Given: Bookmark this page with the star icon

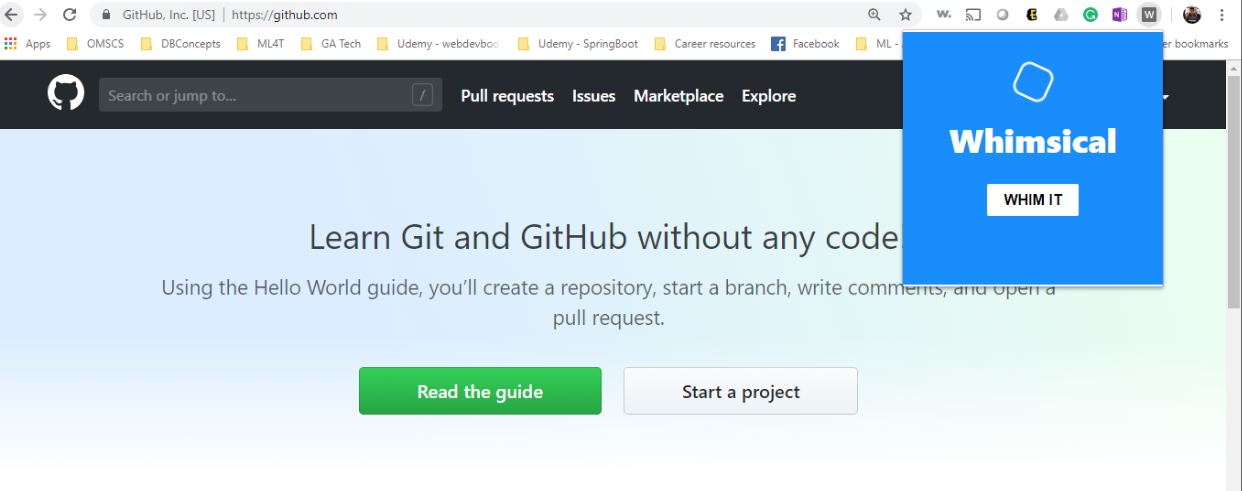Looking at the screenshot, I should 905,15.
